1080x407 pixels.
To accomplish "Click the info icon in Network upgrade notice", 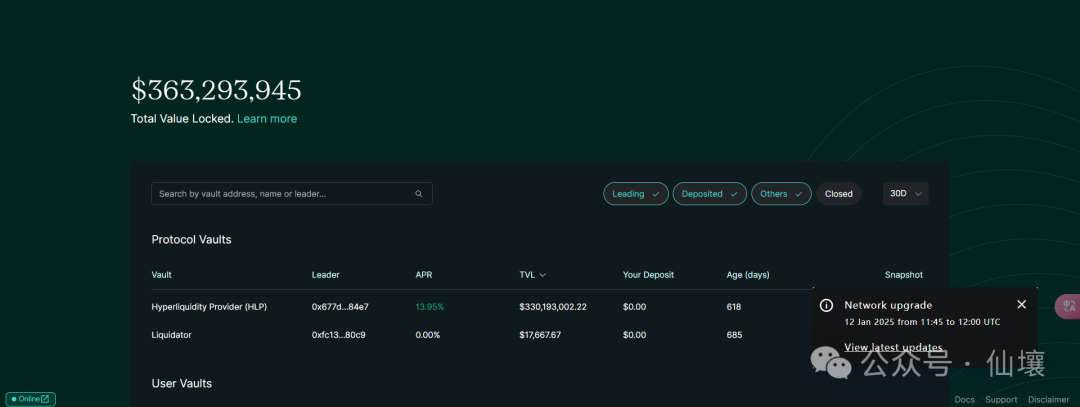I will click(x=826, y=305).
